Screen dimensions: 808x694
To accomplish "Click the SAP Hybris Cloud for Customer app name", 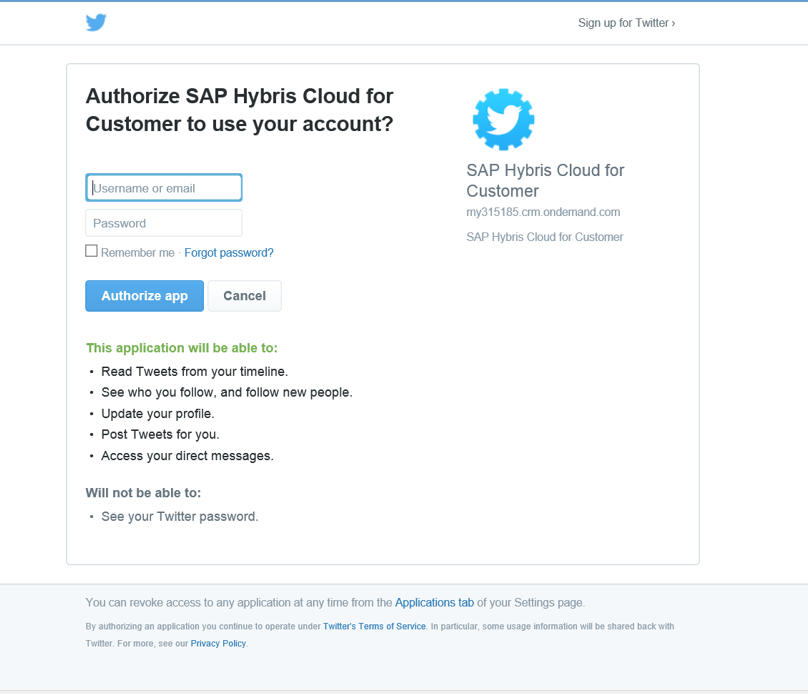I will coord(545,180).
